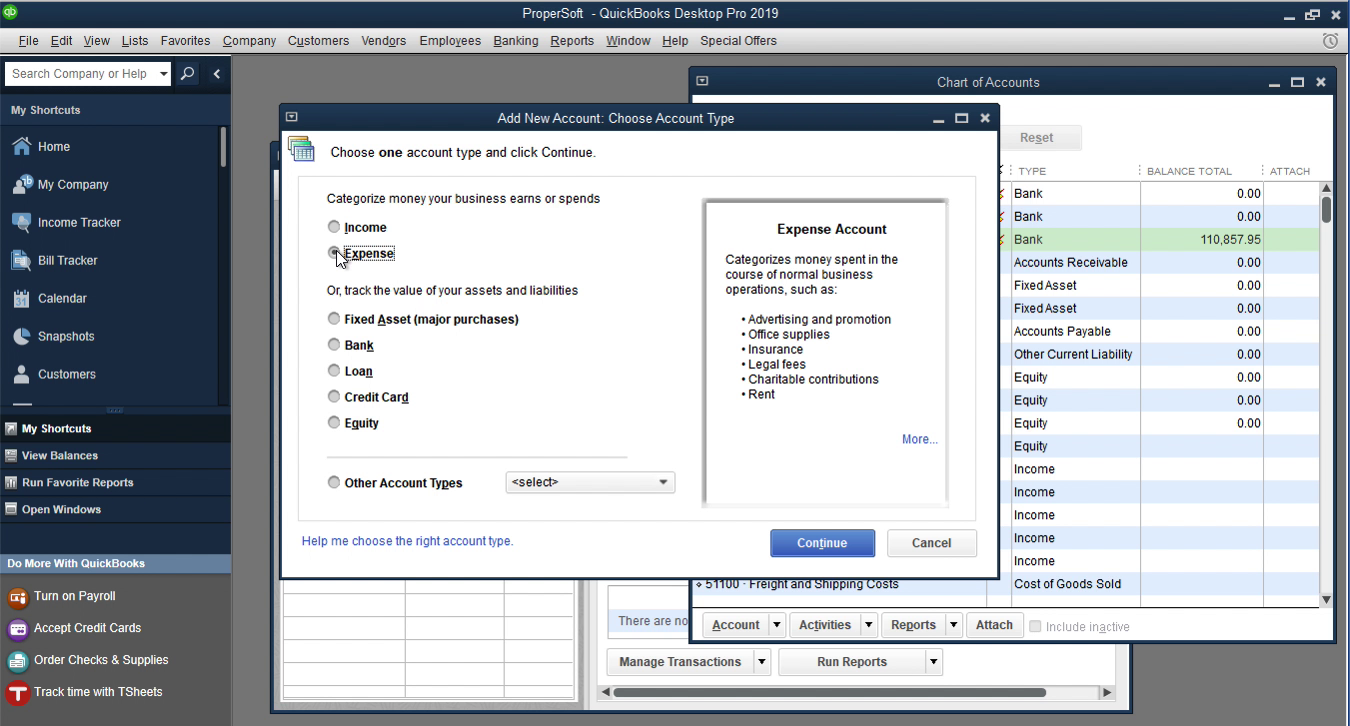Toggle Include inactive checkbox in Chart of Accounts
The image size is (1350, 726).
[x=1035, y=627]
